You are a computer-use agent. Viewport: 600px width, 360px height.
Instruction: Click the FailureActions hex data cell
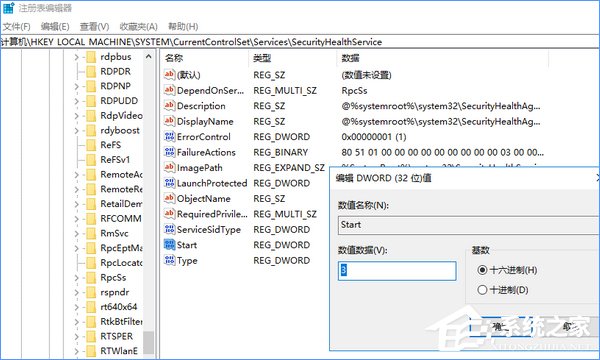point(442,152)
